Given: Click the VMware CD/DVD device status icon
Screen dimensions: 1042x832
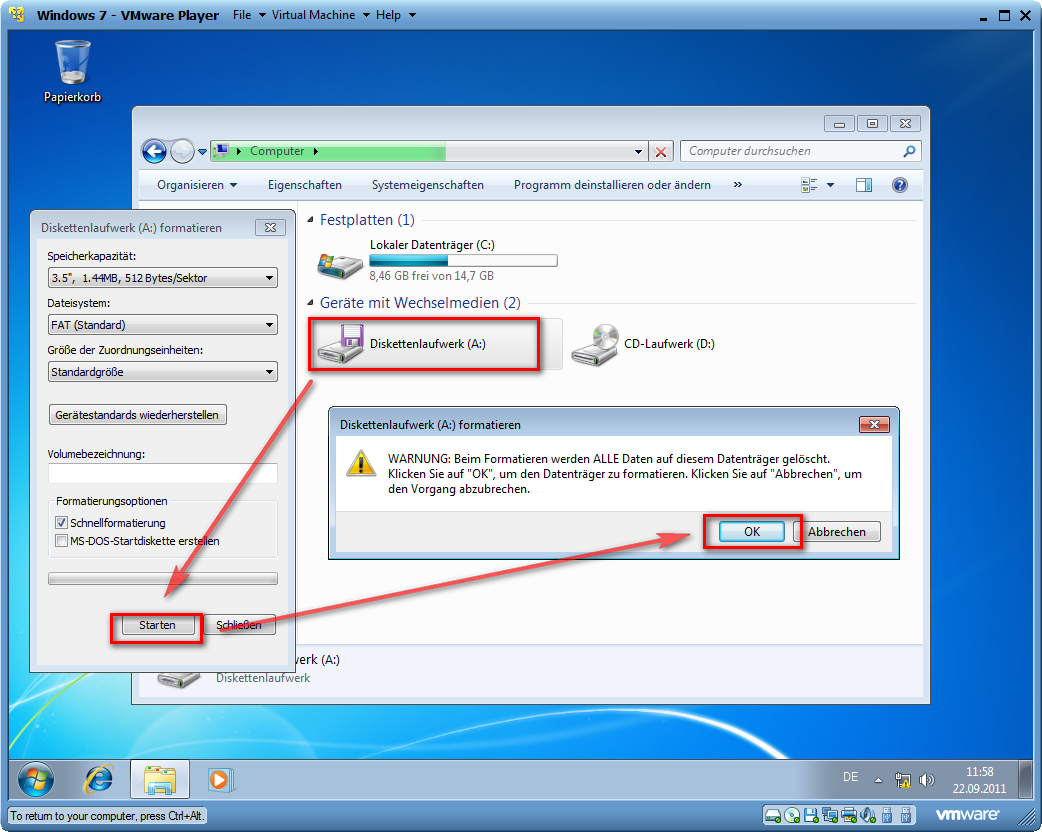Looking at the screenshot, I should (791, 815).
